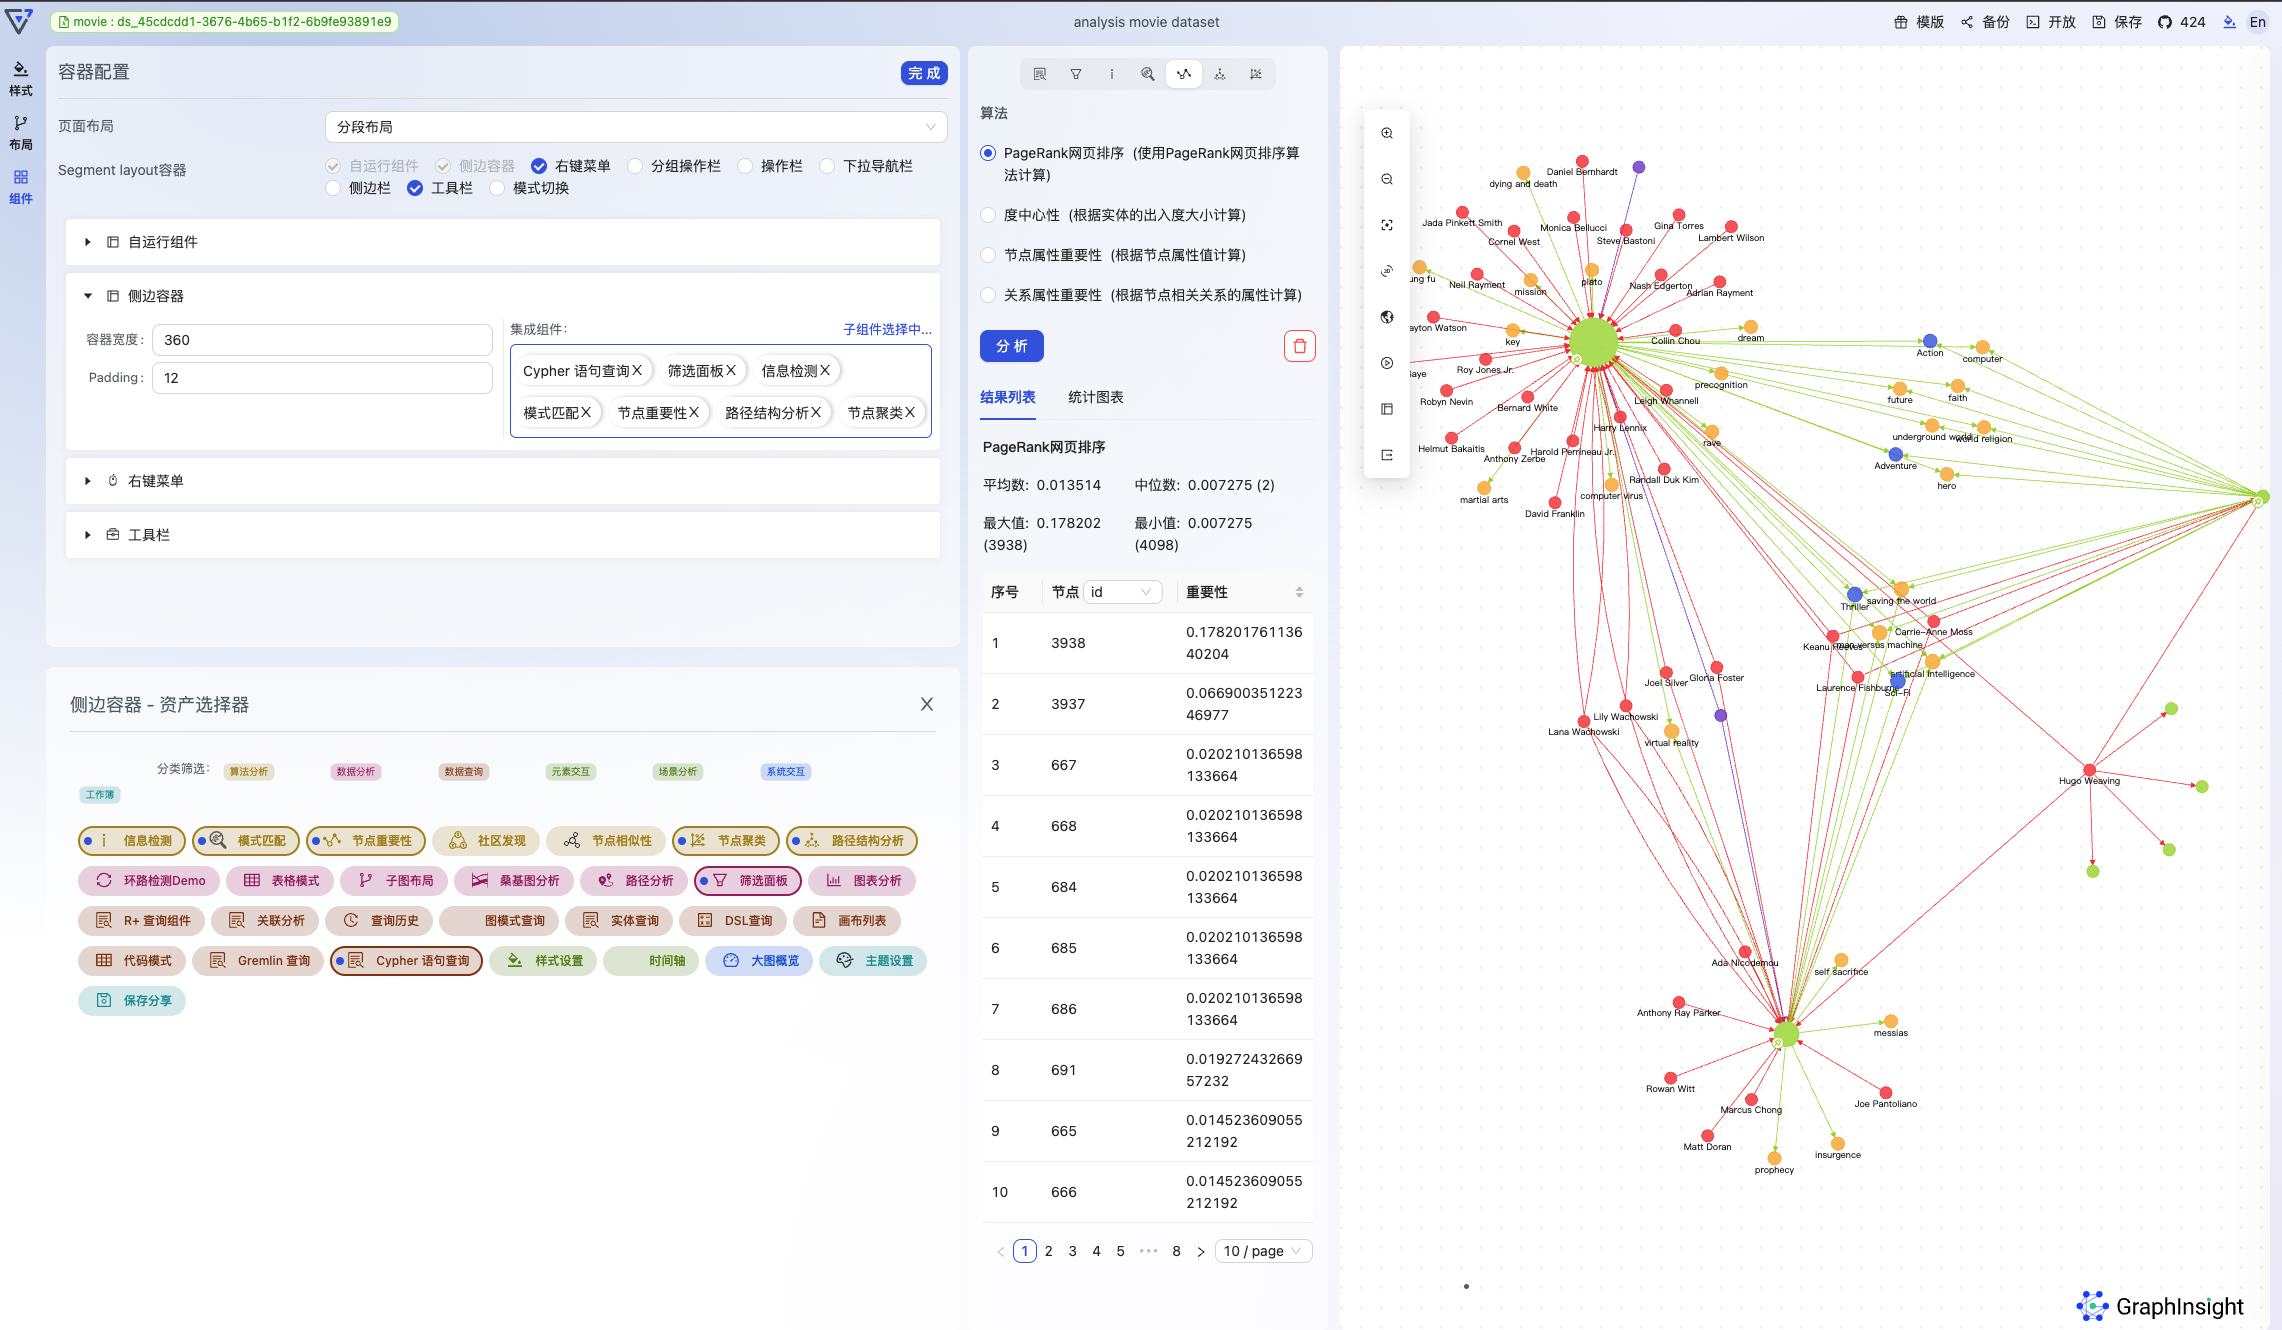Viewport: 2282px width, 1330px height.
Task: Open the 布局 sidebar tab
Action: click(20, 132)
